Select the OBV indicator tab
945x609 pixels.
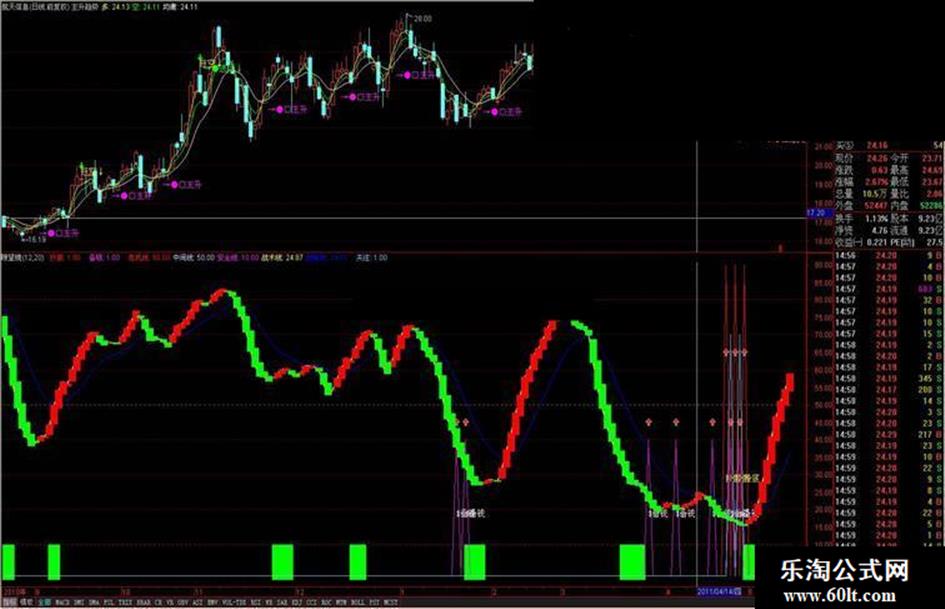[x=182, y=602]
